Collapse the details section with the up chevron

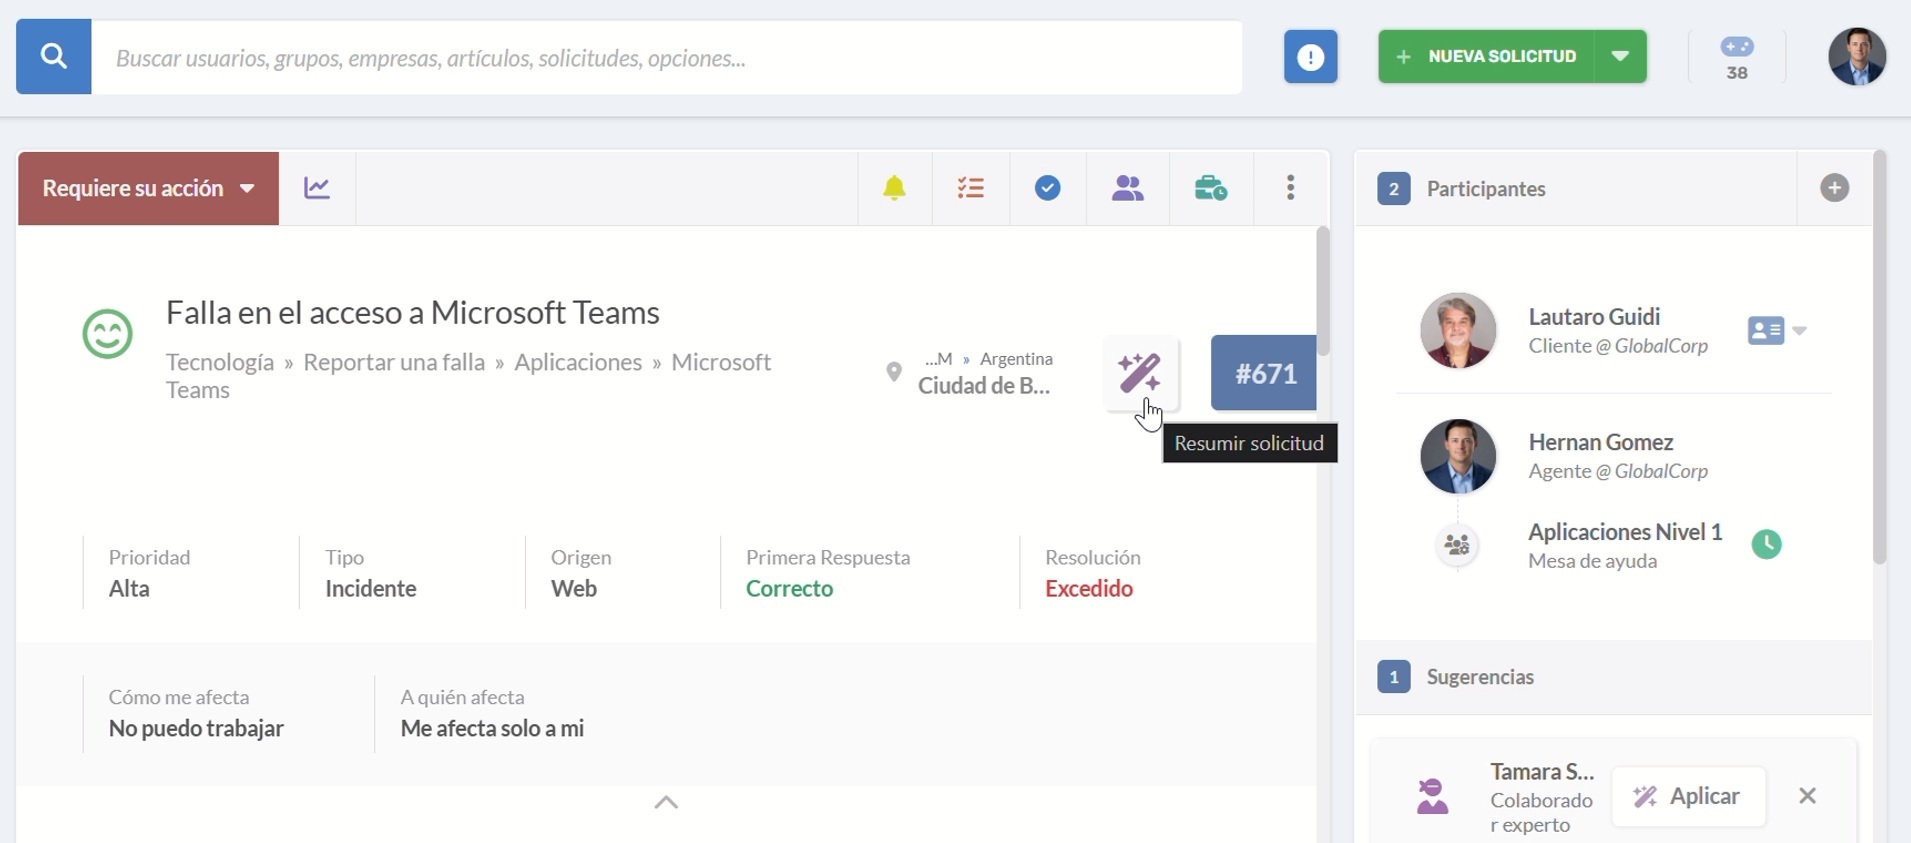666,802
